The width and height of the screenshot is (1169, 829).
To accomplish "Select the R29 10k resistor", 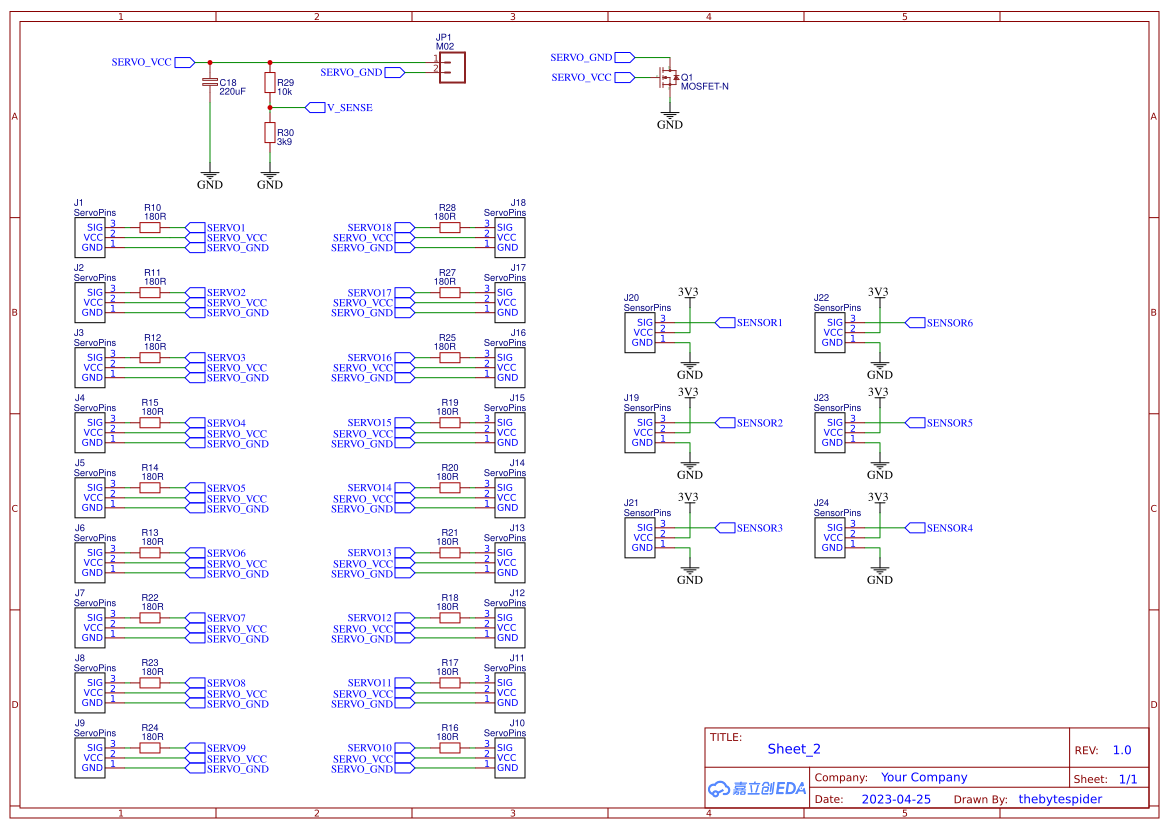I will [270, 83].
